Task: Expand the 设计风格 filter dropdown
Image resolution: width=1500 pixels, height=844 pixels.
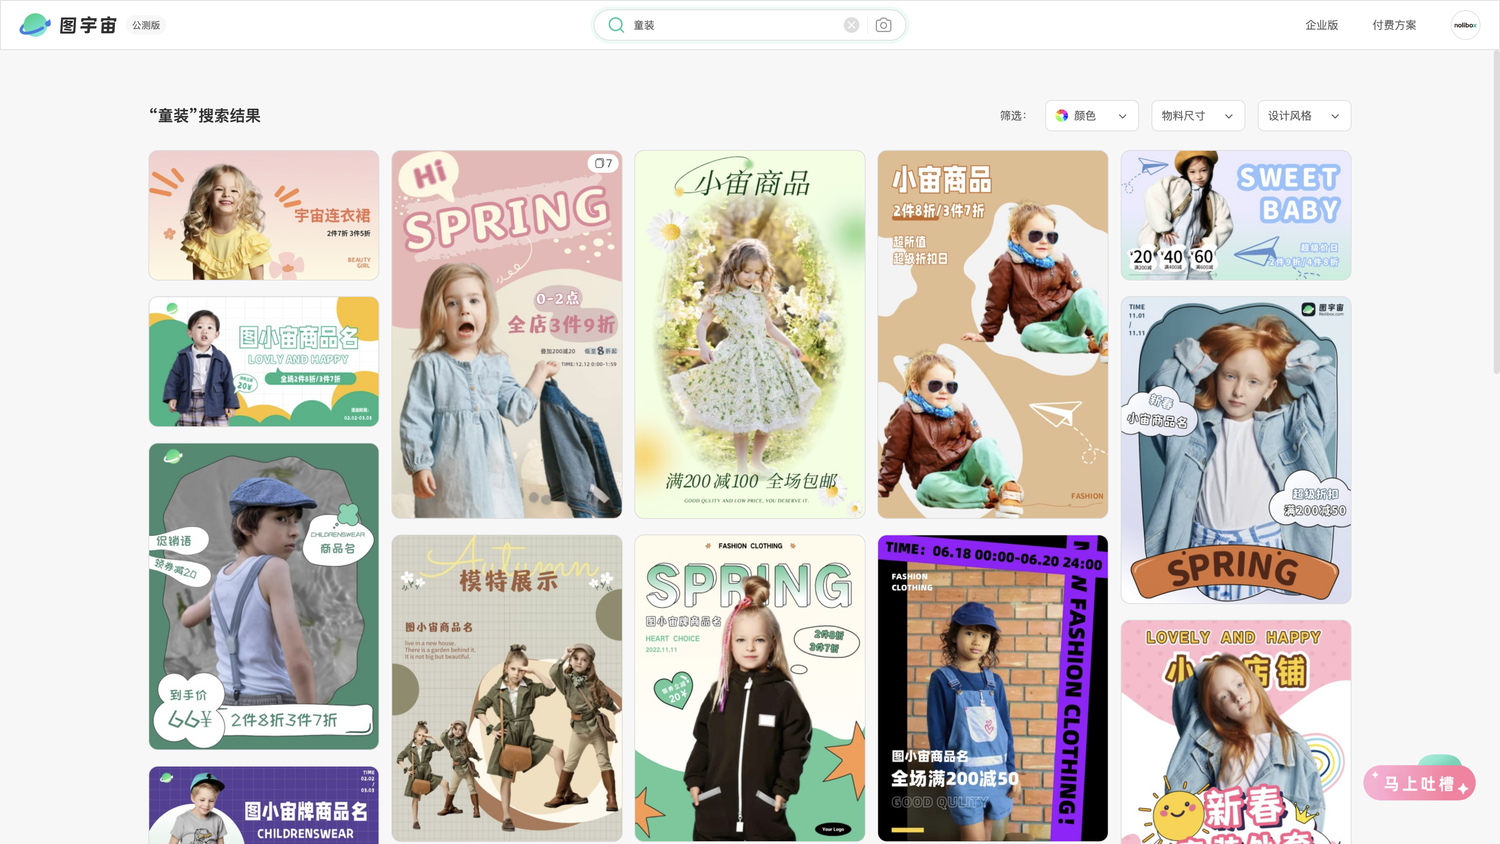Action: coord(1304,116)
